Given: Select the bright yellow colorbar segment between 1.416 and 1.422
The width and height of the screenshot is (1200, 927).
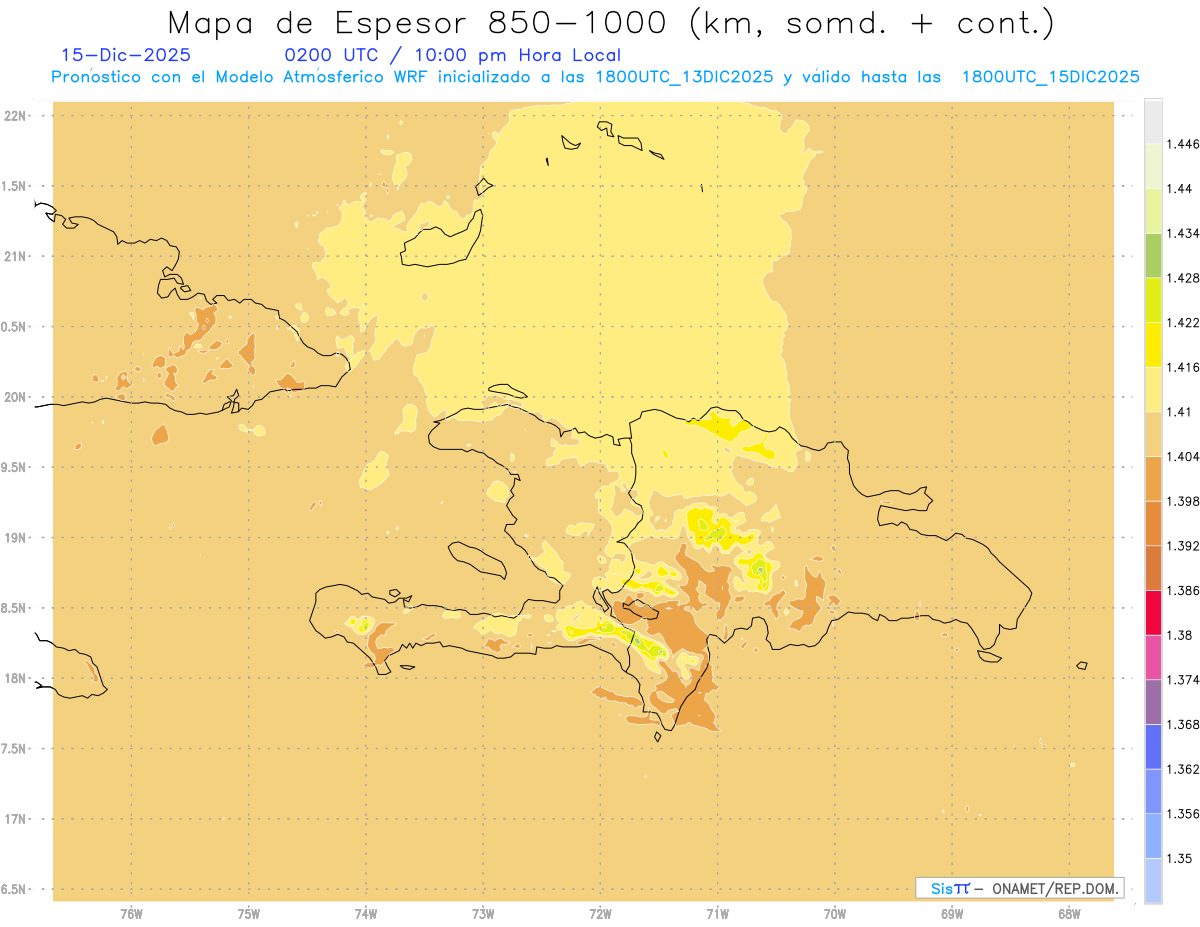Looking at the screenshot, I should [x=1153, y=345].
